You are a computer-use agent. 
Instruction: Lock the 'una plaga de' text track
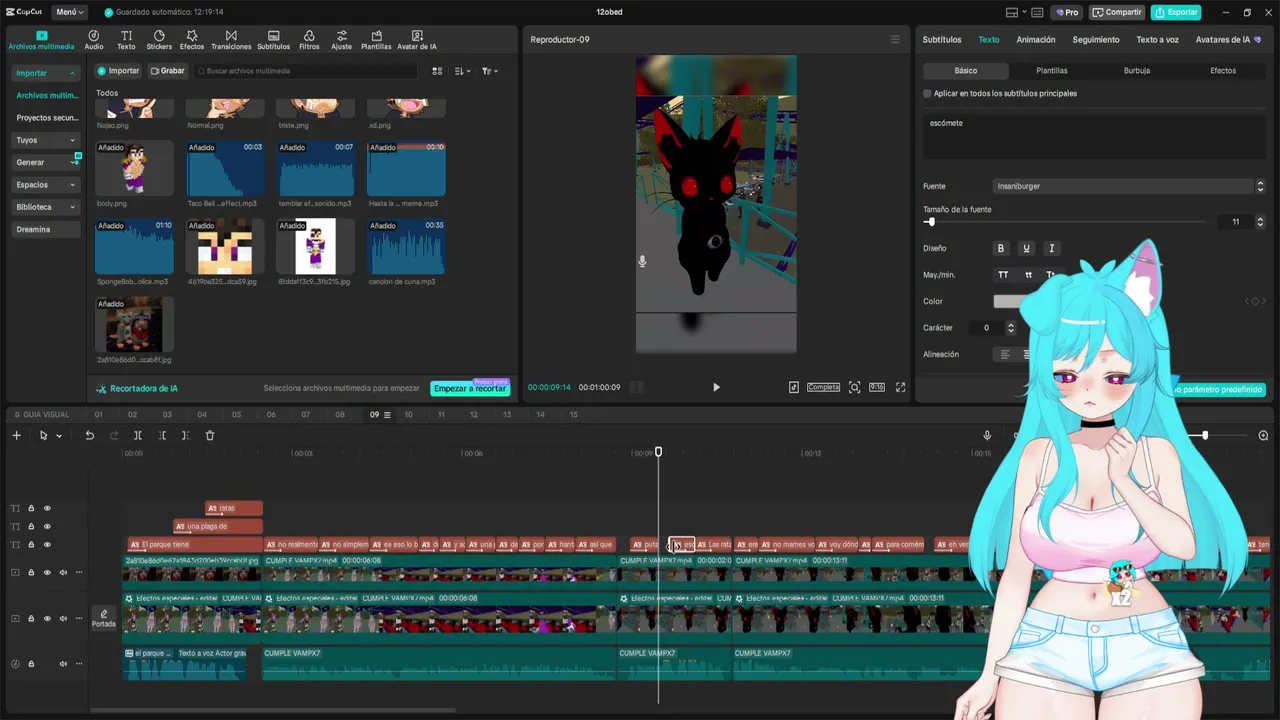coord(31,526)
